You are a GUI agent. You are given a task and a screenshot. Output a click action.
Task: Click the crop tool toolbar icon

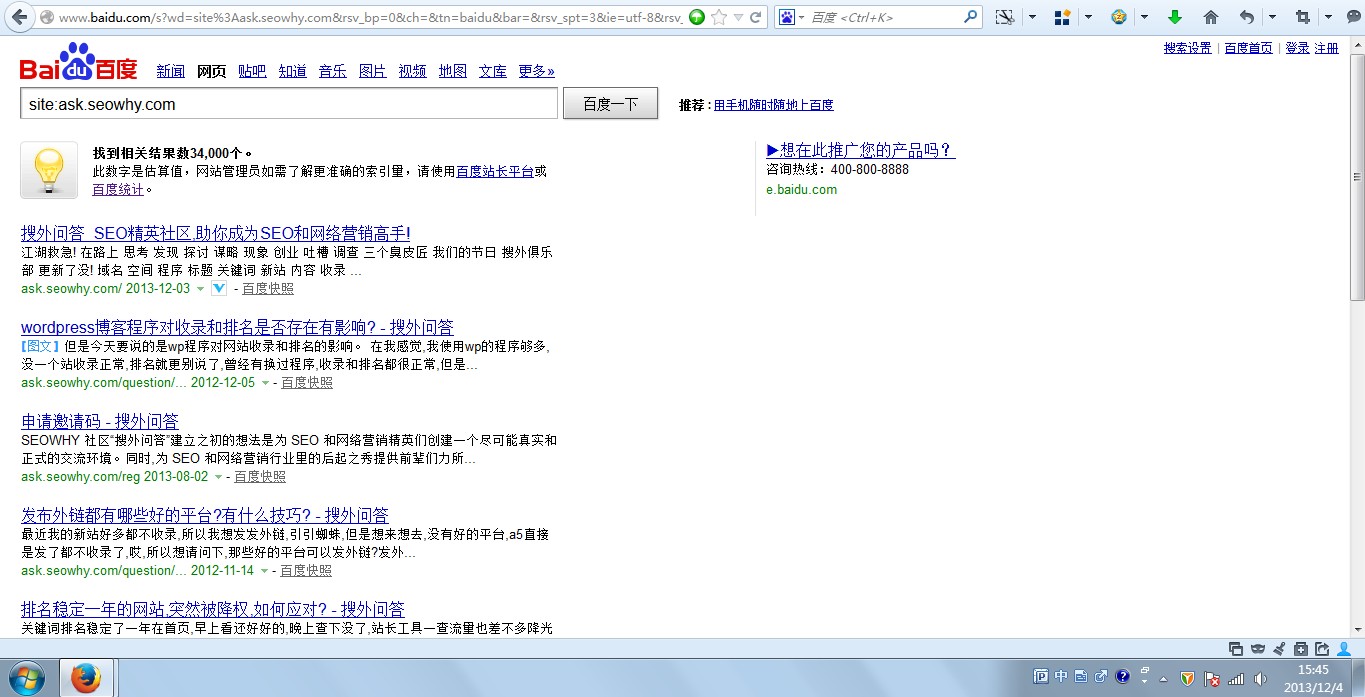click(1302, 17)
